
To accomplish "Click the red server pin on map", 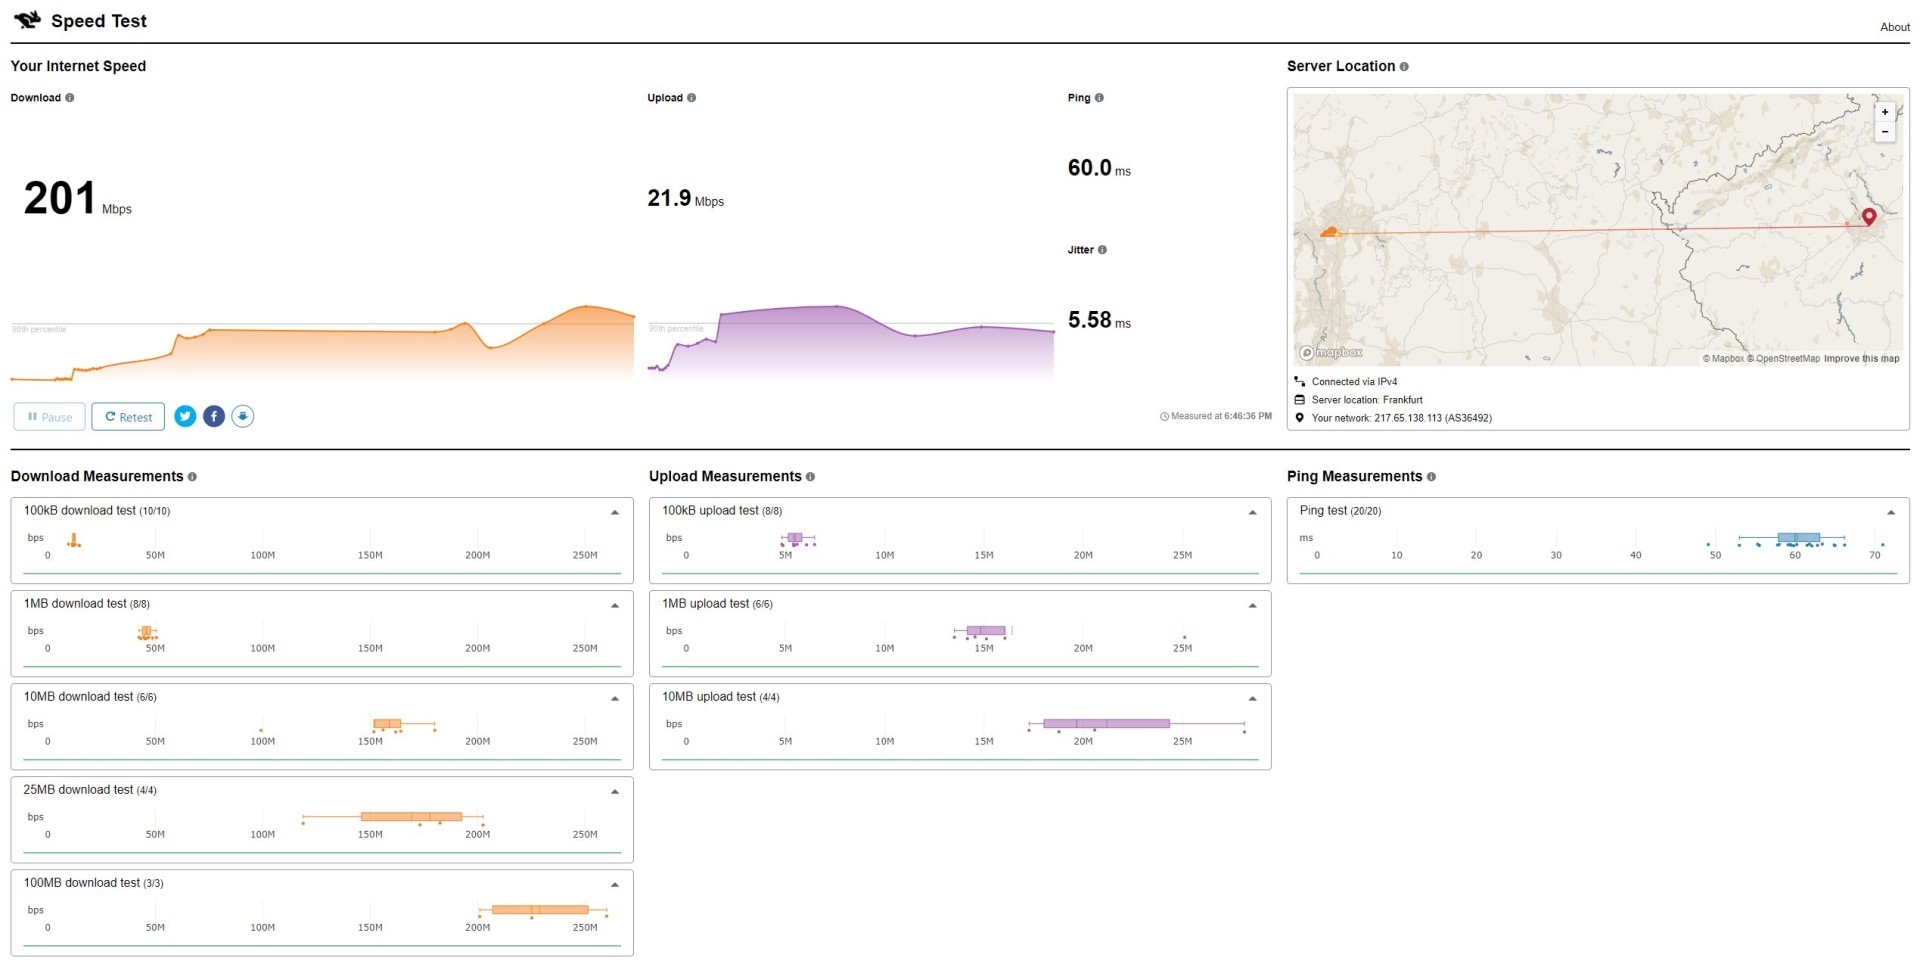I will pos(1868,217).
